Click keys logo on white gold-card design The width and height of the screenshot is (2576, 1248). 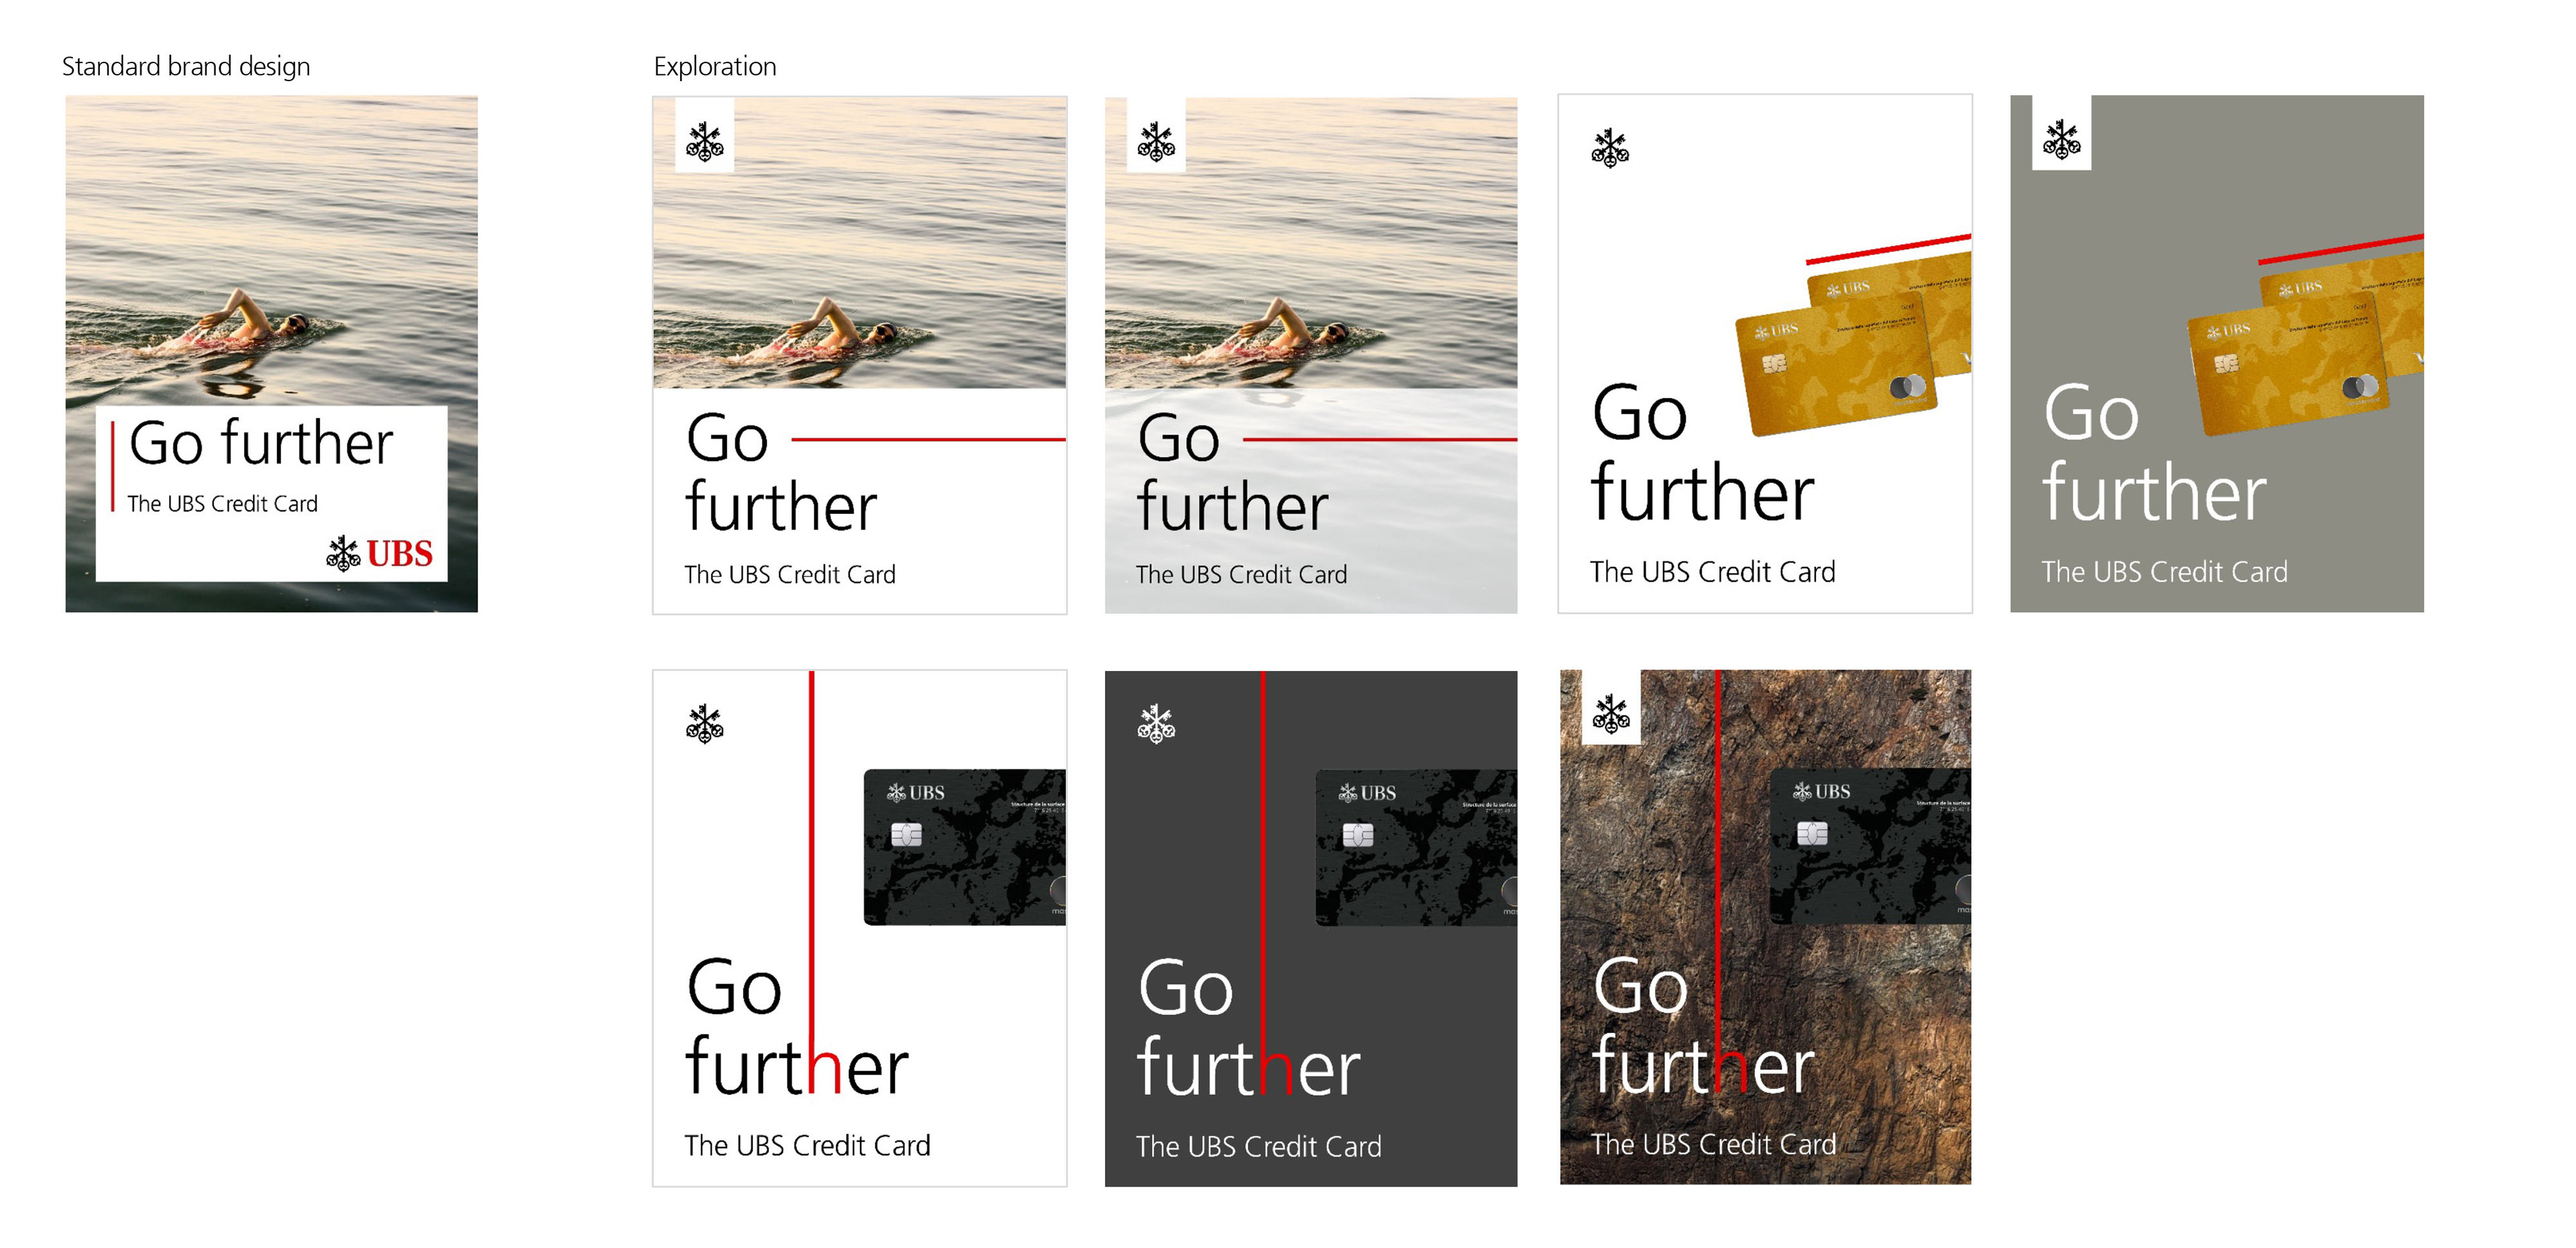pyautogui.click(x=1610, y=148)
